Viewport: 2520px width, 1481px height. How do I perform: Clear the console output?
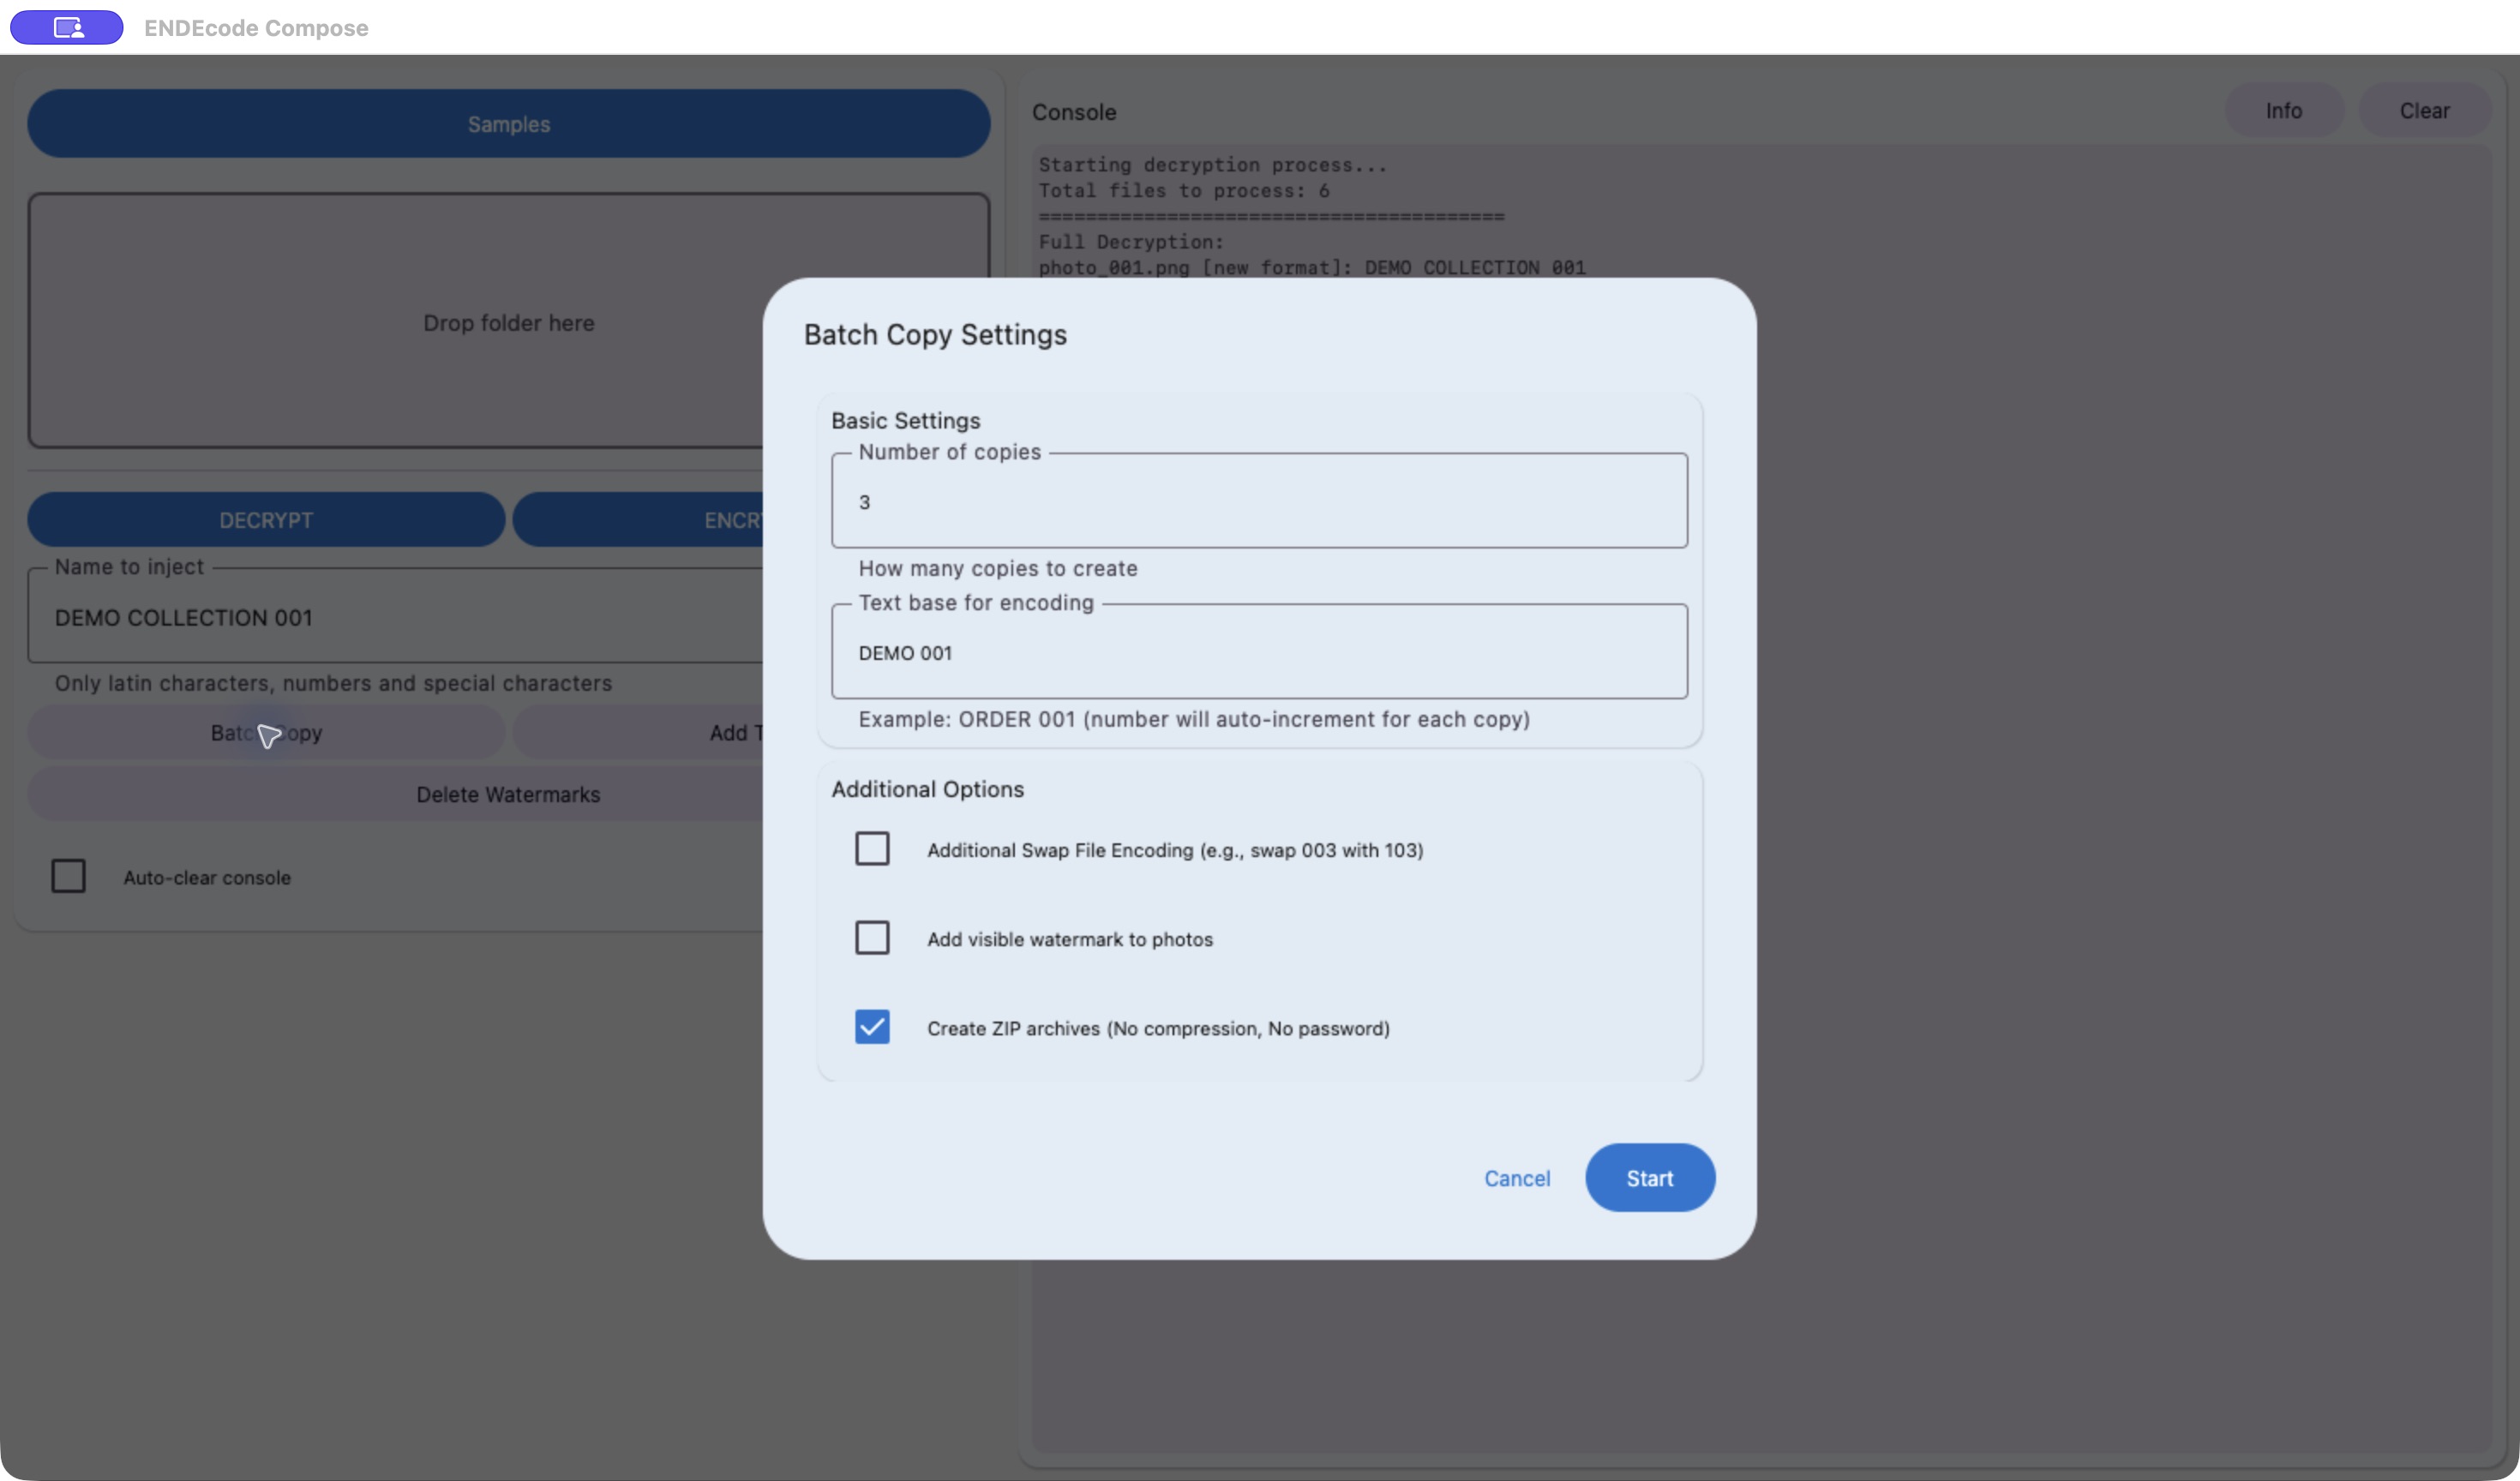click(x=2424, y=110)
